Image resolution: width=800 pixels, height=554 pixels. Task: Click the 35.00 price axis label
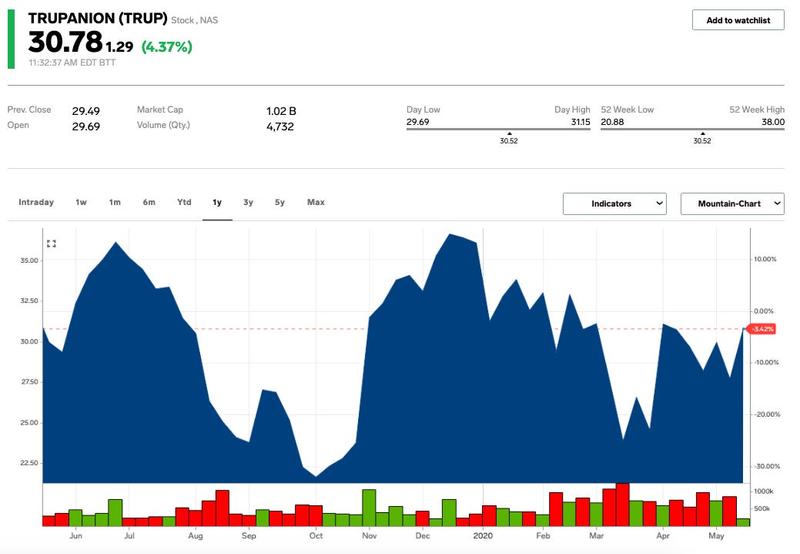pos(29,261)
